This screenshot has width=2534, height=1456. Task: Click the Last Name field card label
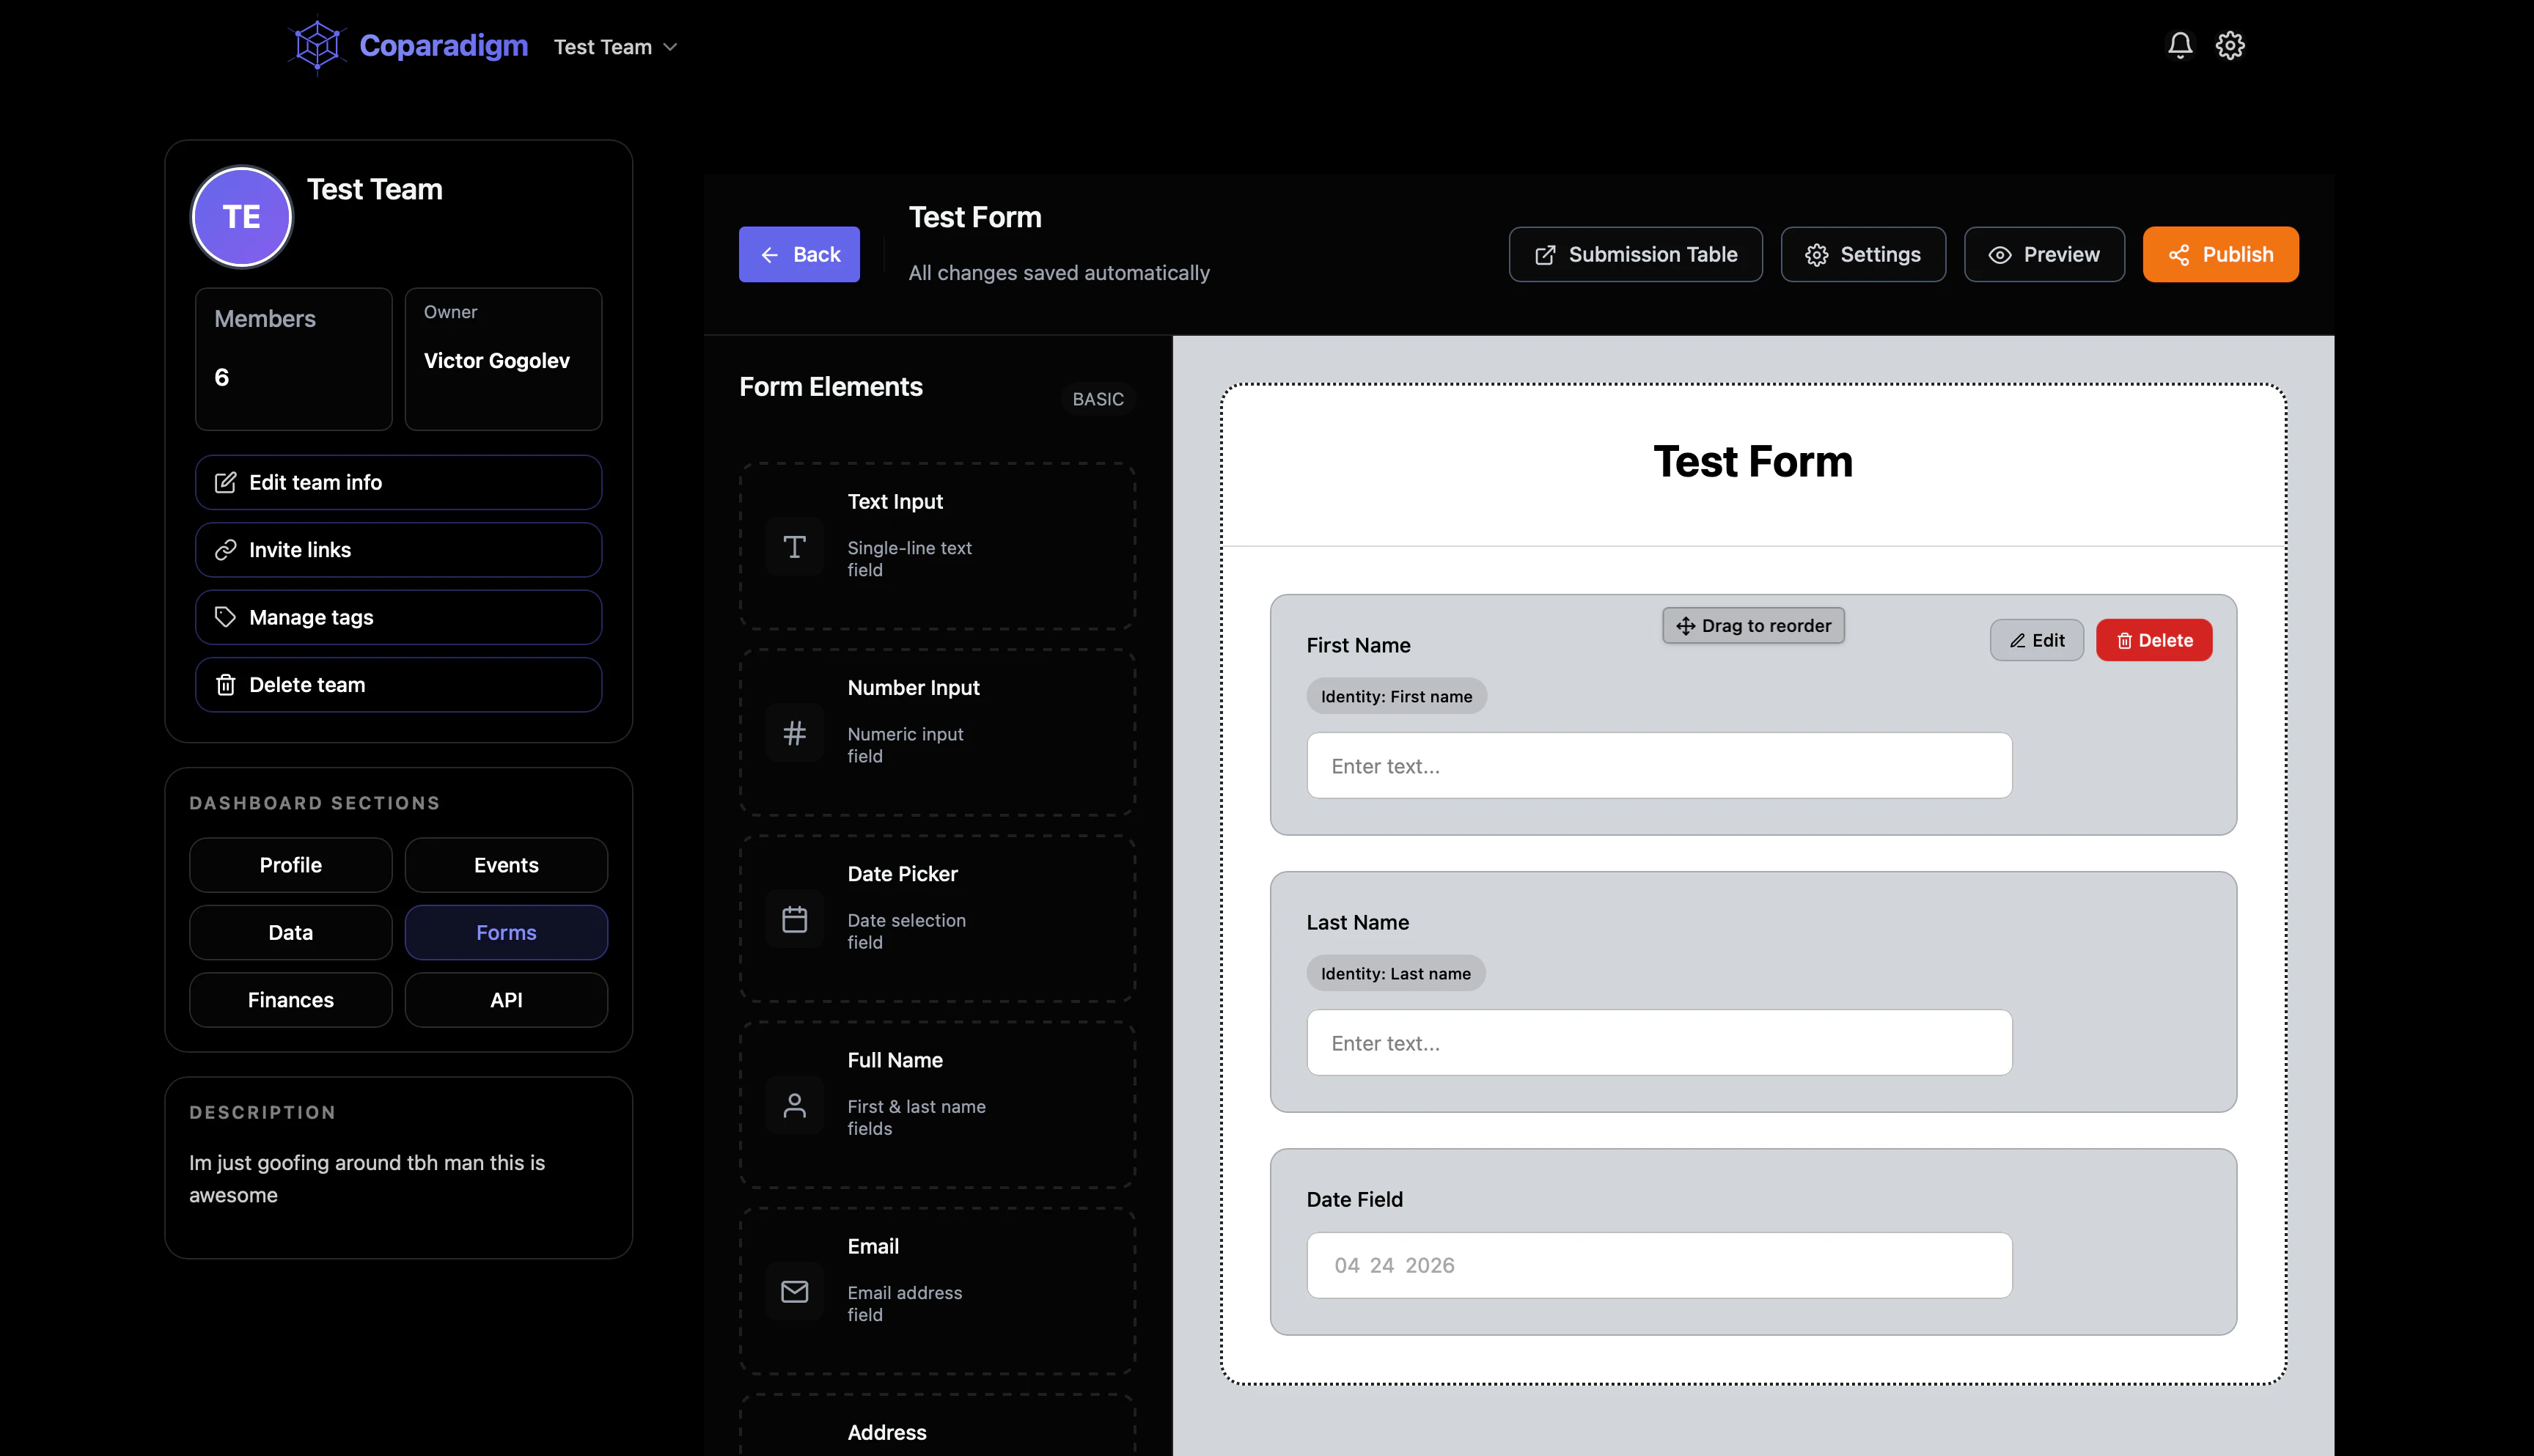click(1357, 923)
